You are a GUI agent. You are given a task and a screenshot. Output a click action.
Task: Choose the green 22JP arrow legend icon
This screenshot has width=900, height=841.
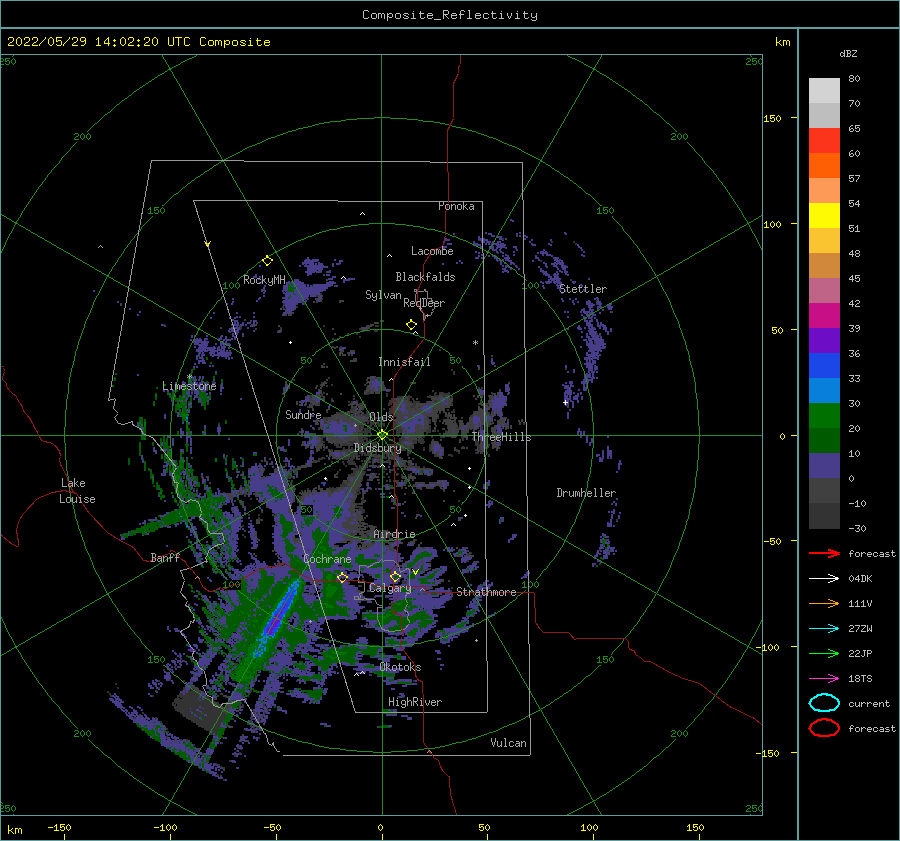click(824, 653)
